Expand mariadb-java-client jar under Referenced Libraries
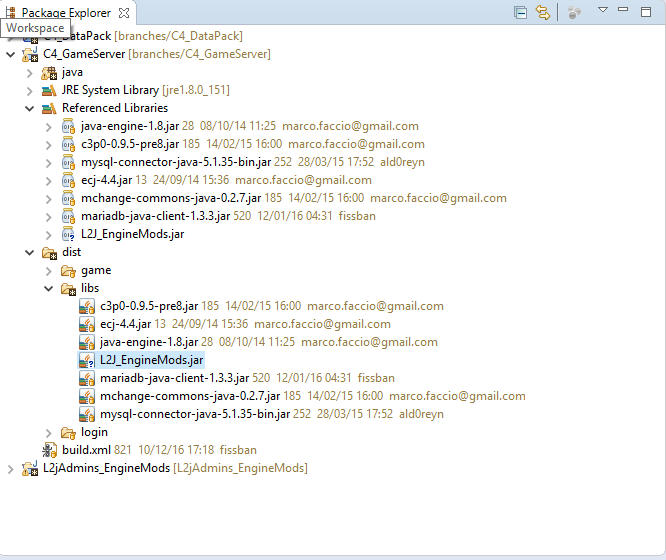This screenshot has width=666, height=560. [x=48, y=217]
